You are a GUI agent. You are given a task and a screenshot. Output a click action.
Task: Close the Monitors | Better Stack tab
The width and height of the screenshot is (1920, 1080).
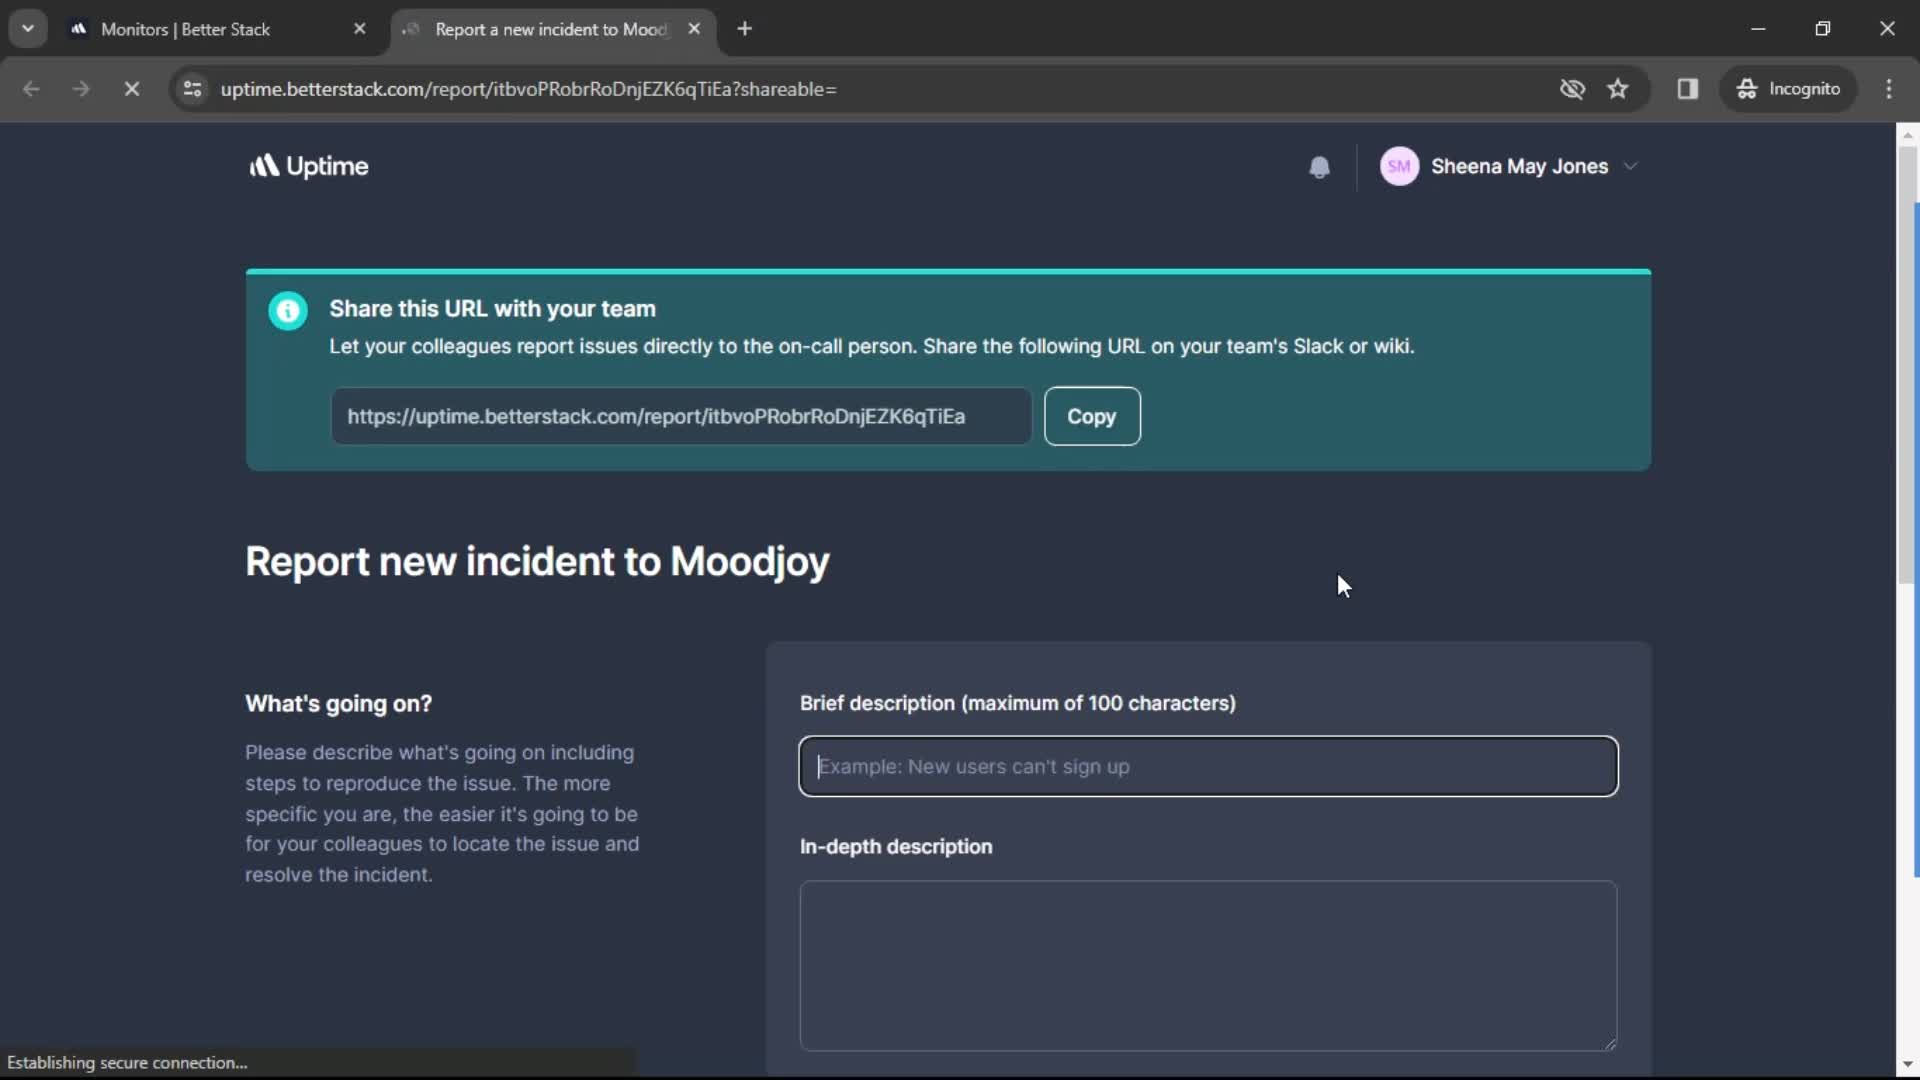pos(360,29)
